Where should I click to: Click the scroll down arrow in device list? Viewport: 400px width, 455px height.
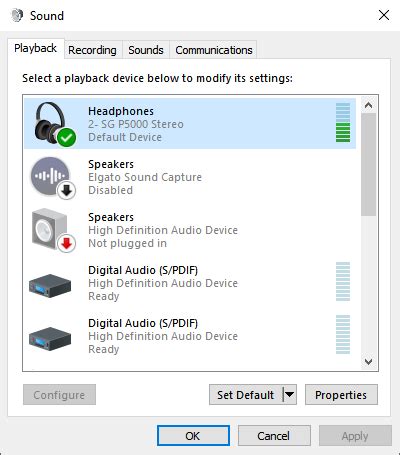[368, 361]
